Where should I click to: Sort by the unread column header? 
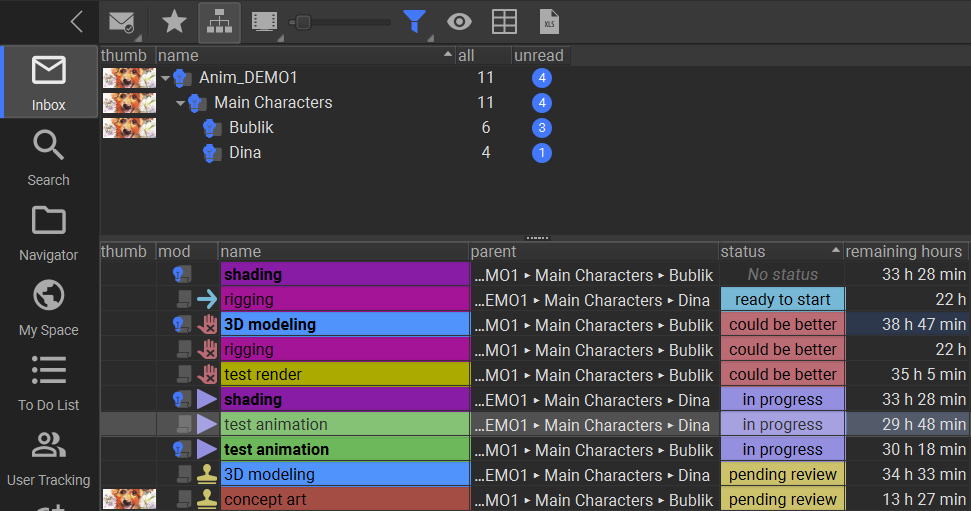click(539, 55)
